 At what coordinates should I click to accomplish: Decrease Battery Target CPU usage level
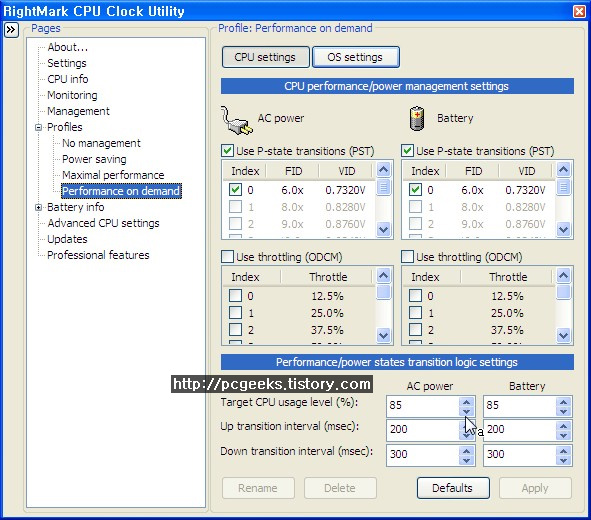[x=563, y=411]
